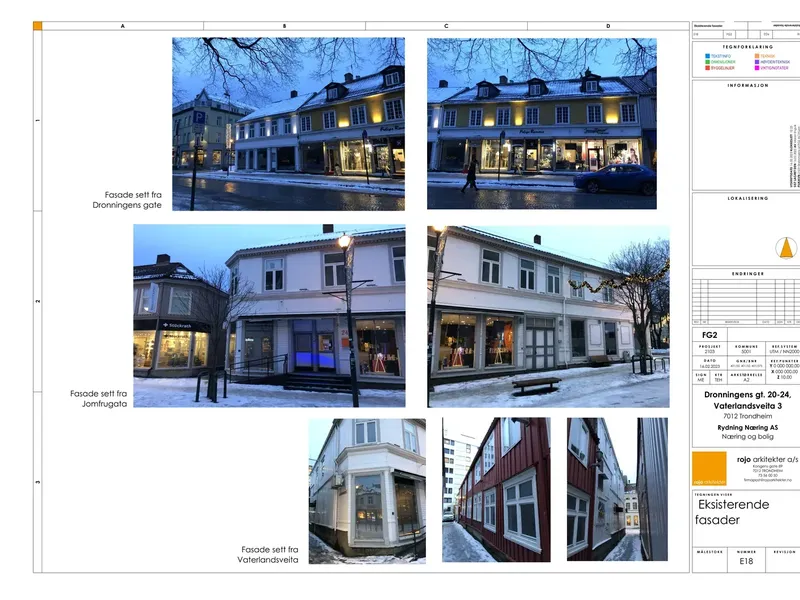800x600 pixels.
Task: Click the INFORMASJON heading
Action: [x=747, y=86]
